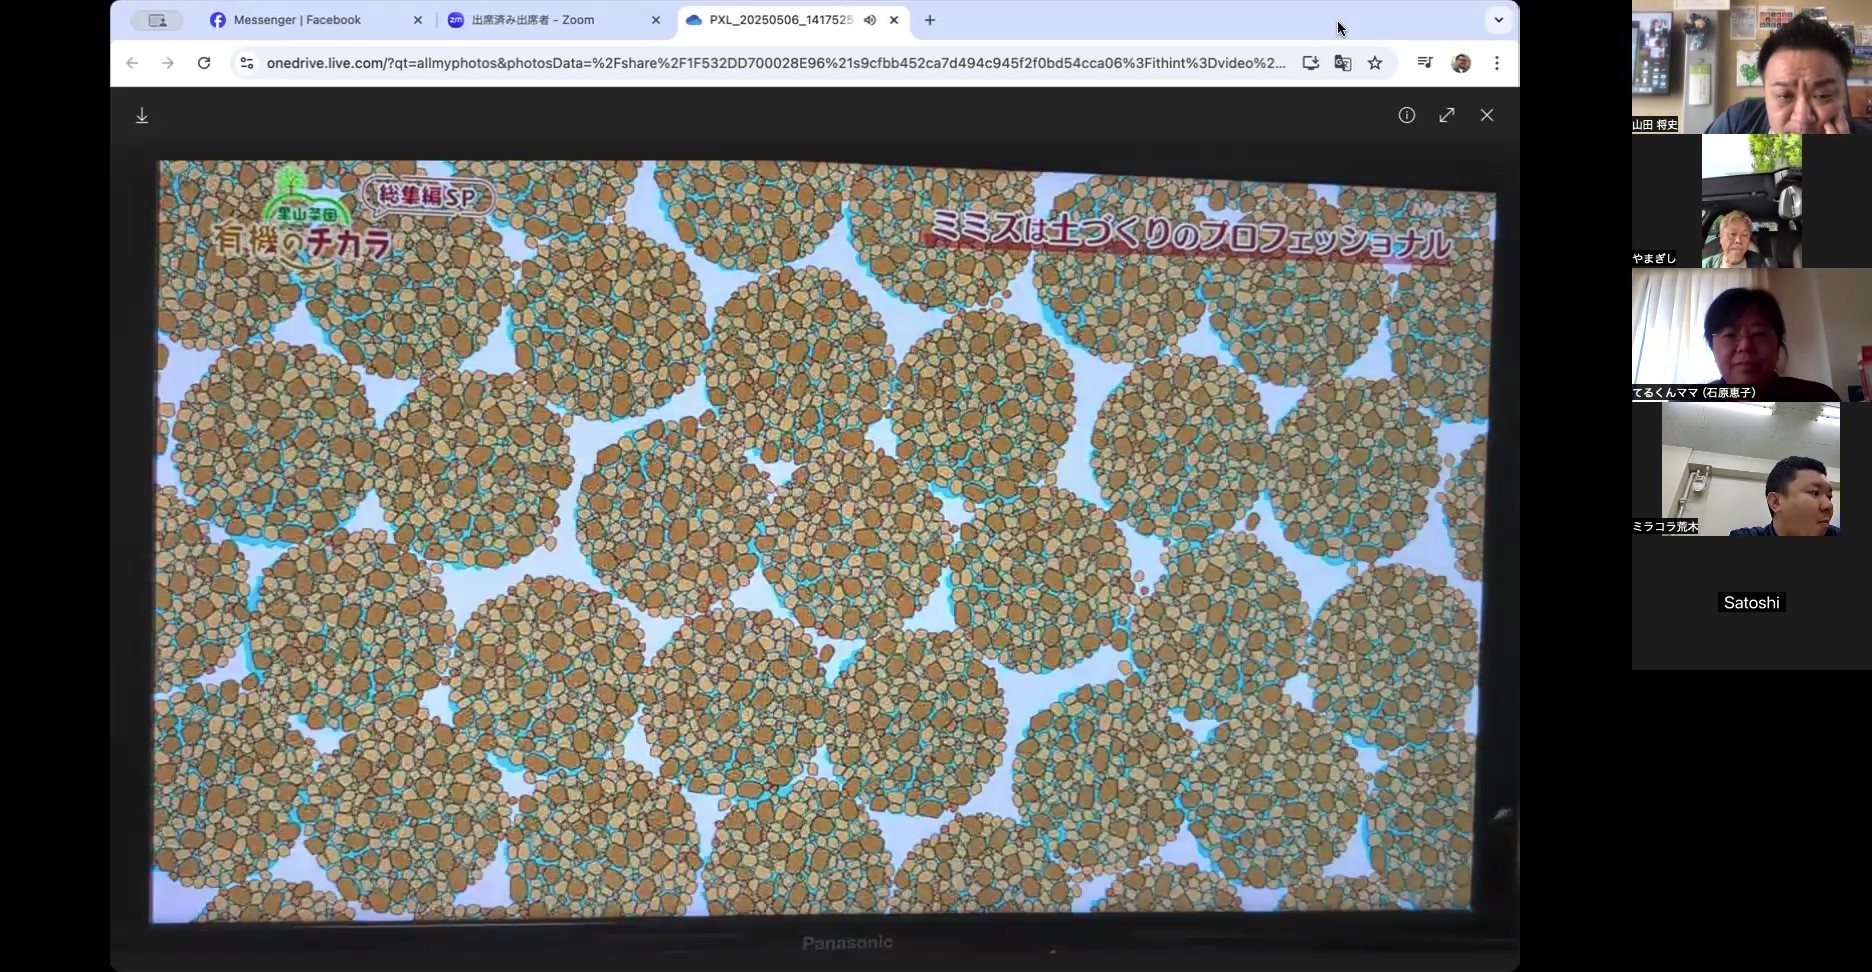The image size is (1872, 972).
Task: Select 山田 将史 participant video
Action: click(1751, 67)
